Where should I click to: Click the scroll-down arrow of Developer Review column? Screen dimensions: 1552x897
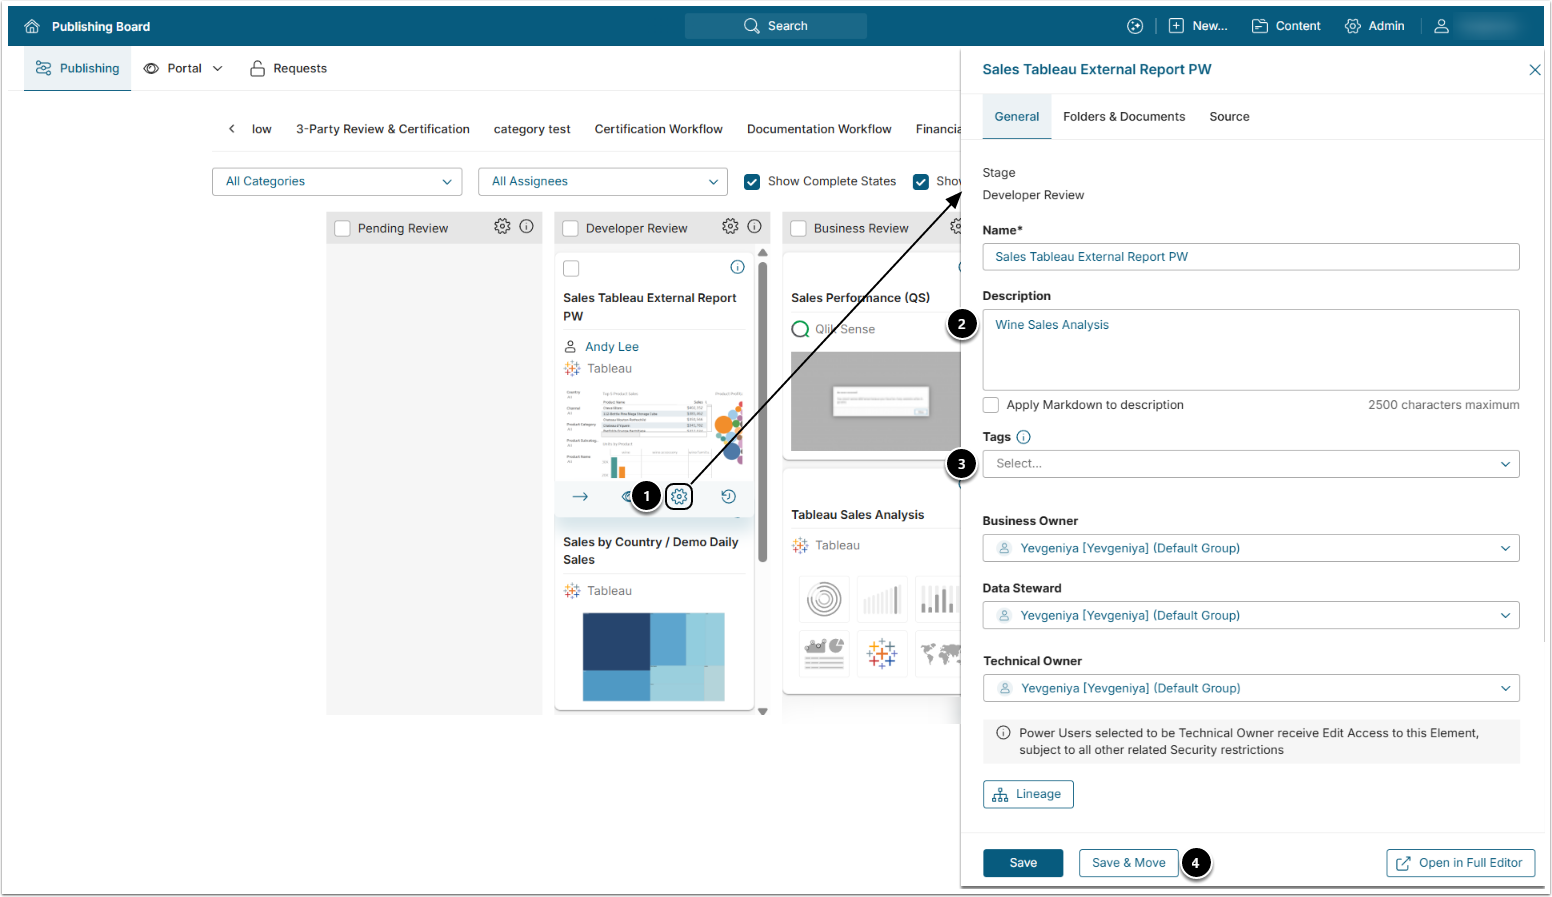pyautogui.click(x=763, y=711)
